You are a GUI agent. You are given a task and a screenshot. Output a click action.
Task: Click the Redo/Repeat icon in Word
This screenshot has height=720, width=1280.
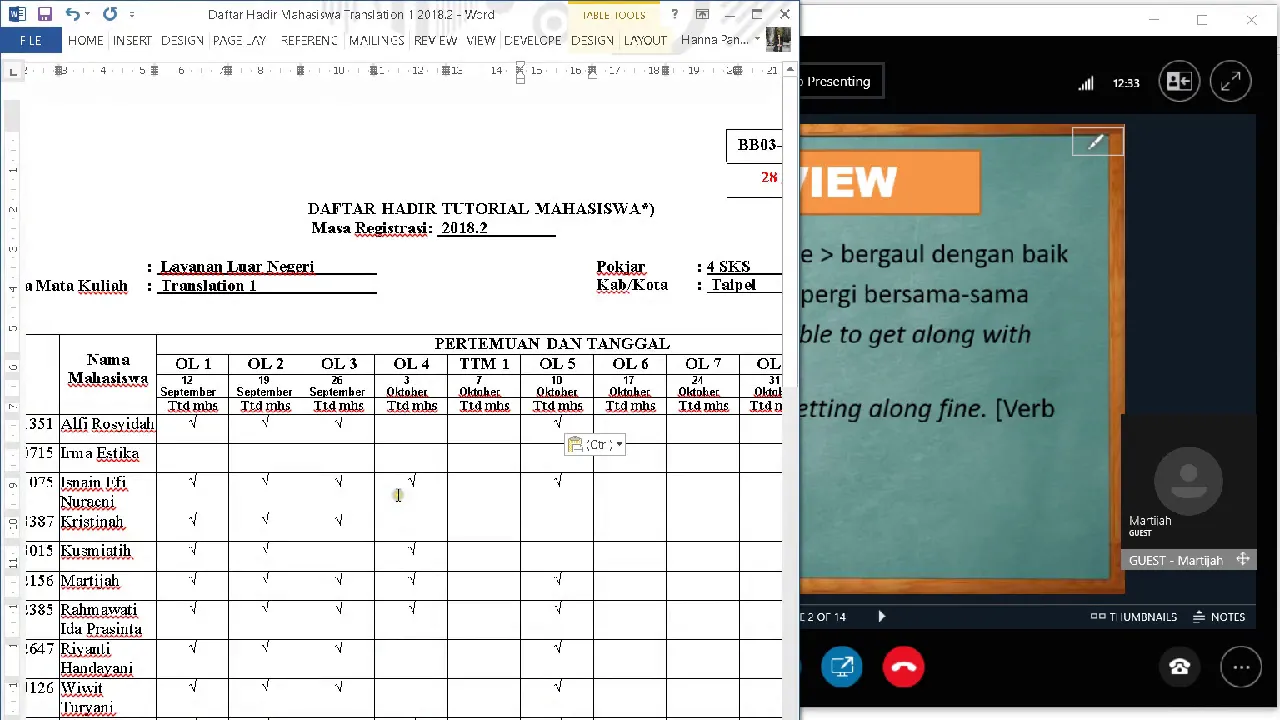[x=110, y=14]
